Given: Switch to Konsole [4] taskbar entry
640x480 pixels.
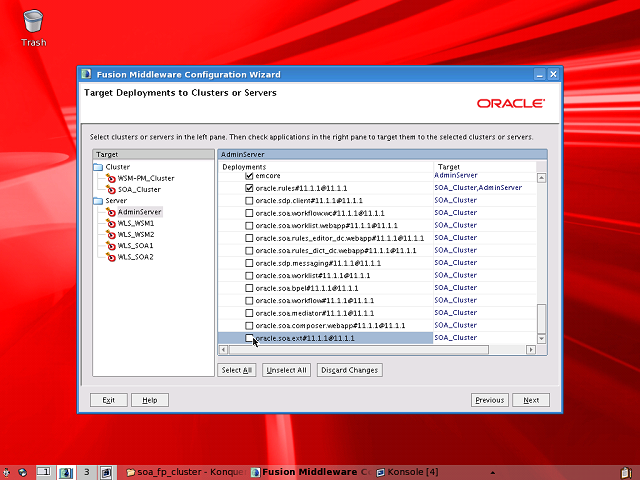Looking at the screenshot, I should tap(407, 472).
